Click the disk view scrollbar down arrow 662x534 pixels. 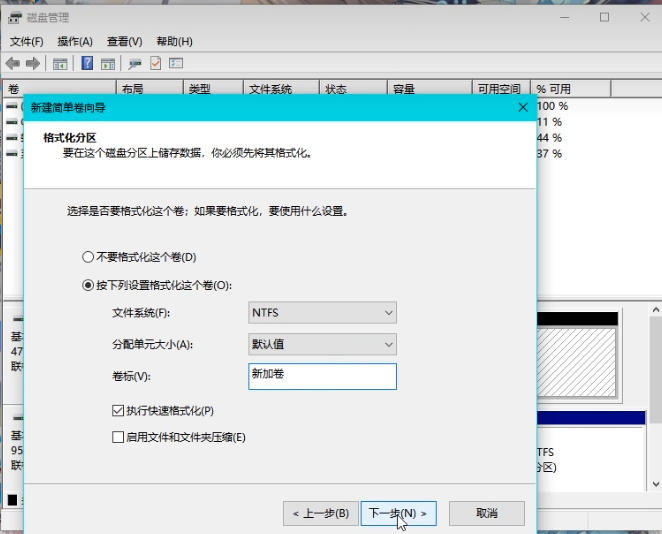[x=655, y=484]
